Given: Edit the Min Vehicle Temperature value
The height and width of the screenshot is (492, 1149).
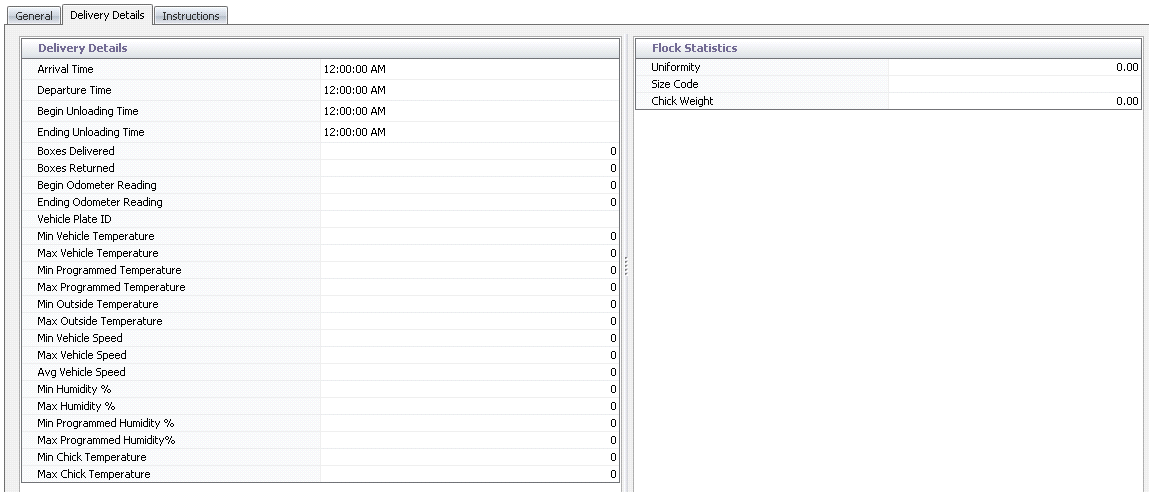Looking at the screenshot, I should (x=469, y=236).
